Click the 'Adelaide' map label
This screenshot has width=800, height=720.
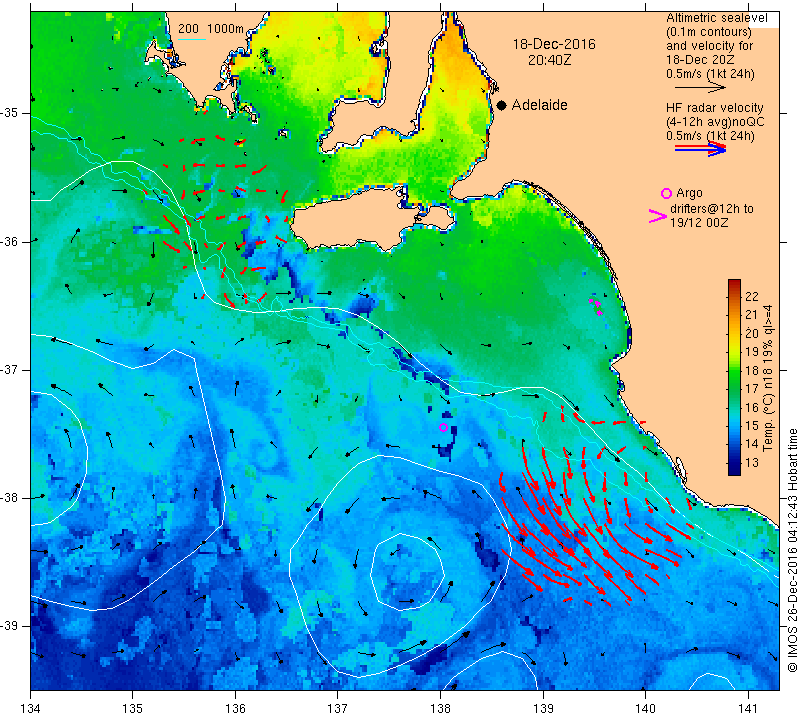[539, 105]
